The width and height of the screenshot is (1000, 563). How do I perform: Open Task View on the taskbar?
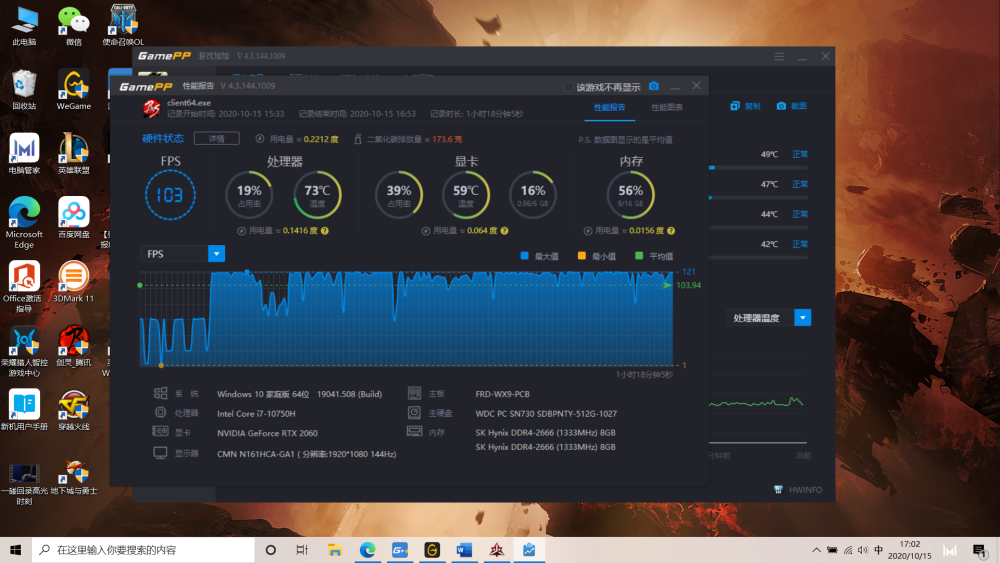click(x=302, y=550)
